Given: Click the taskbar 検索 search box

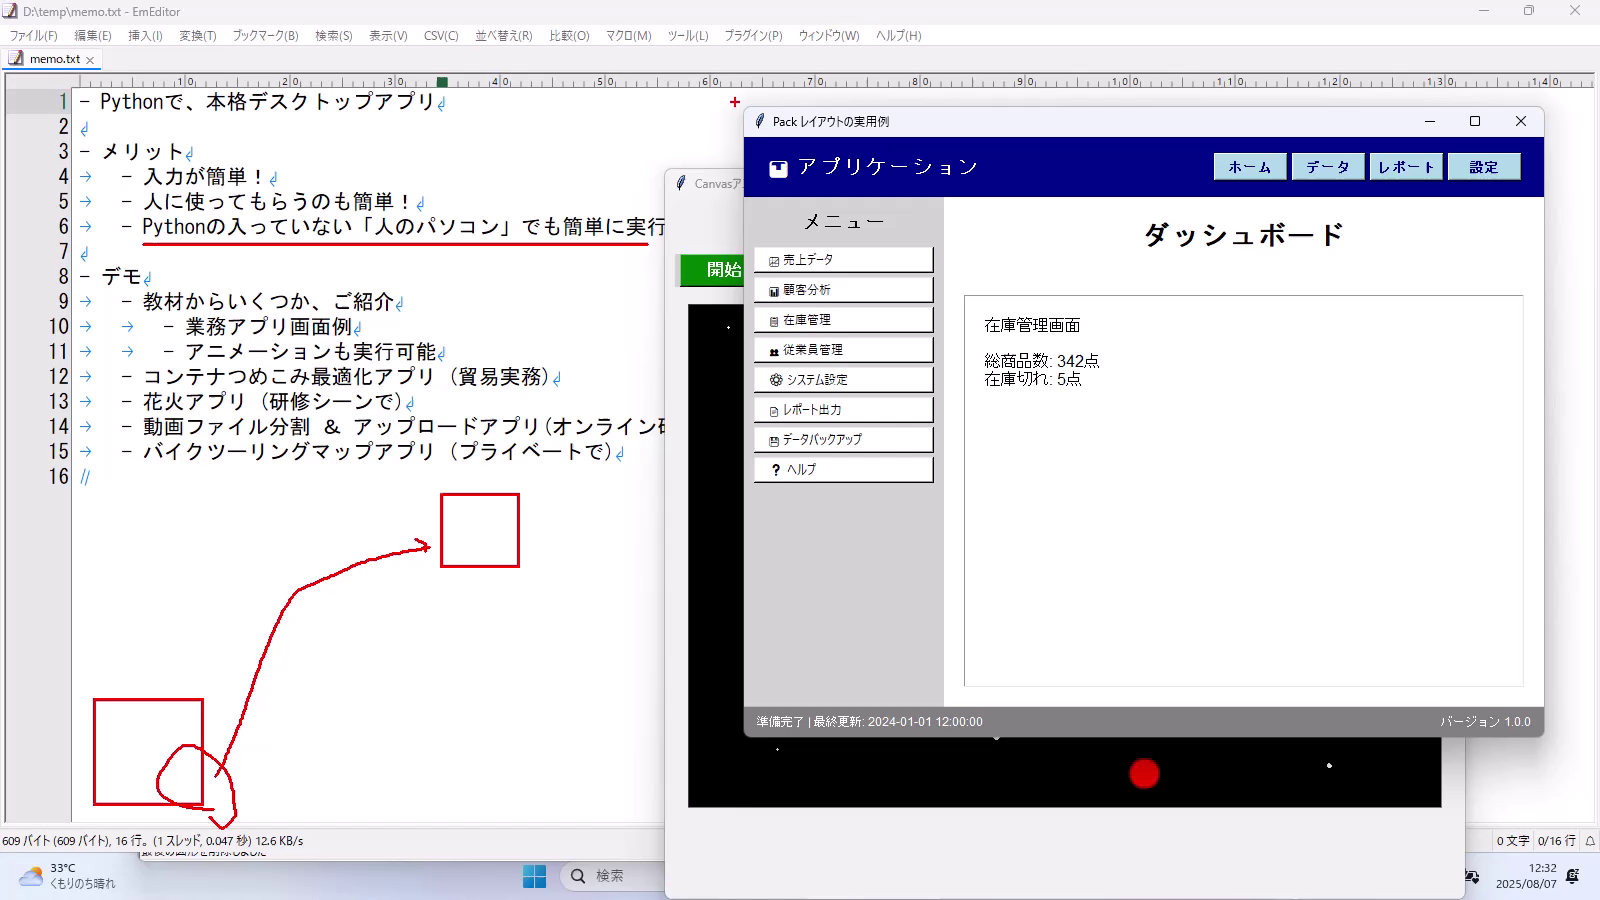Looking at the screenshot, I should 610,876.
